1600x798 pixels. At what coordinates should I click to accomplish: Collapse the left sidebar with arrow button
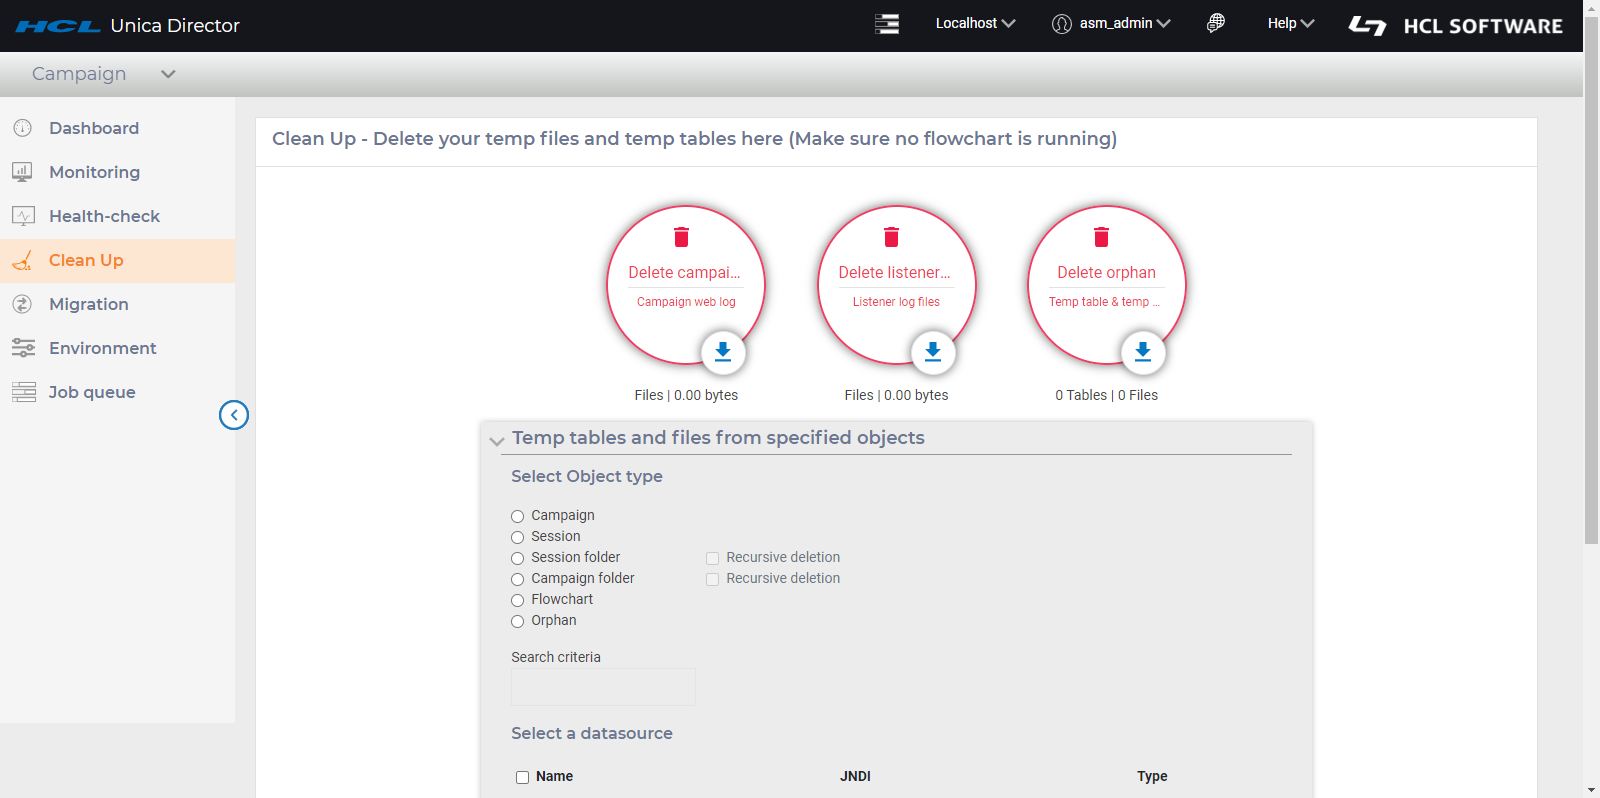(234, 415)
